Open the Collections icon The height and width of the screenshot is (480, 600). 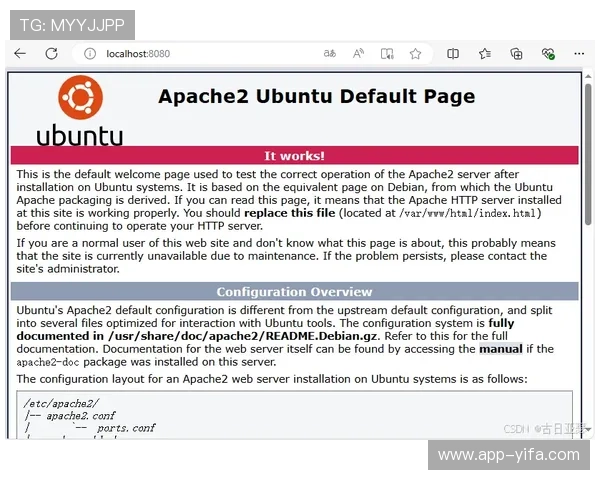pos(516,54)
